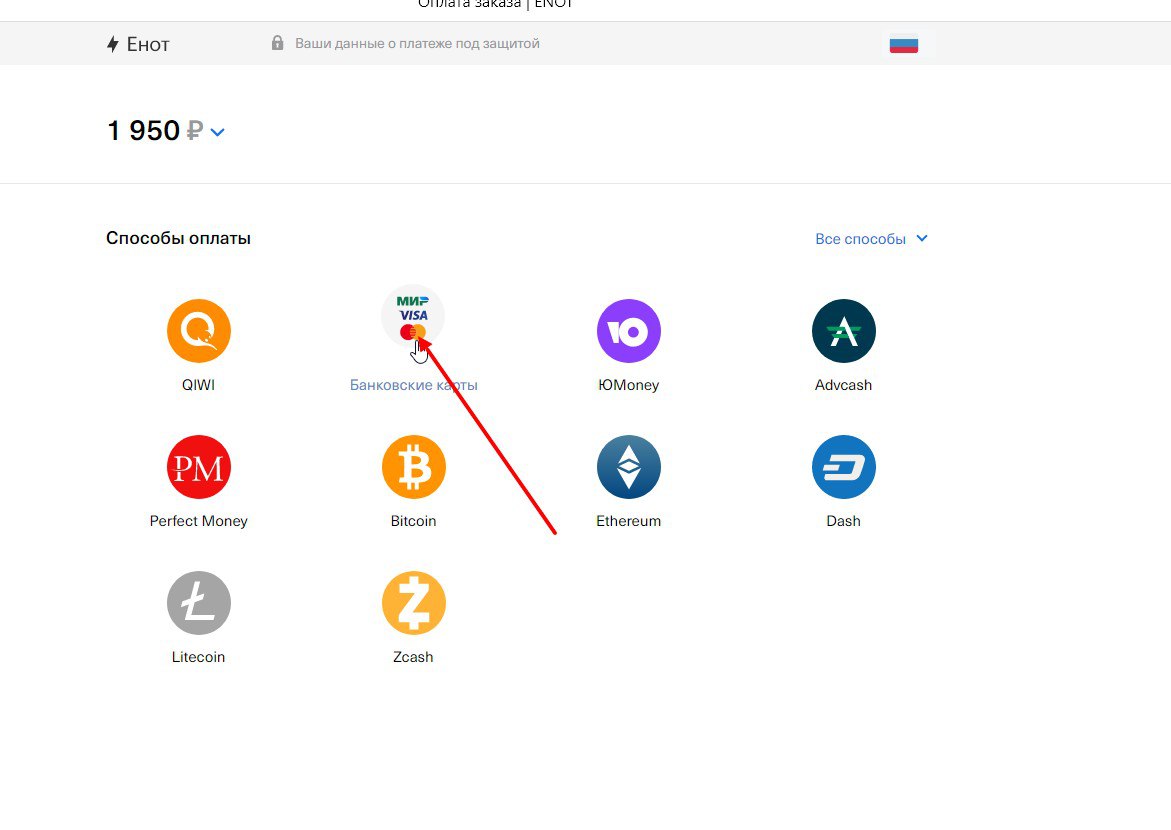Image resolution: width=1171 pixels, height=830 pixels.
Task: Click the 'Zcash' text label
Action: pos(413,657)
